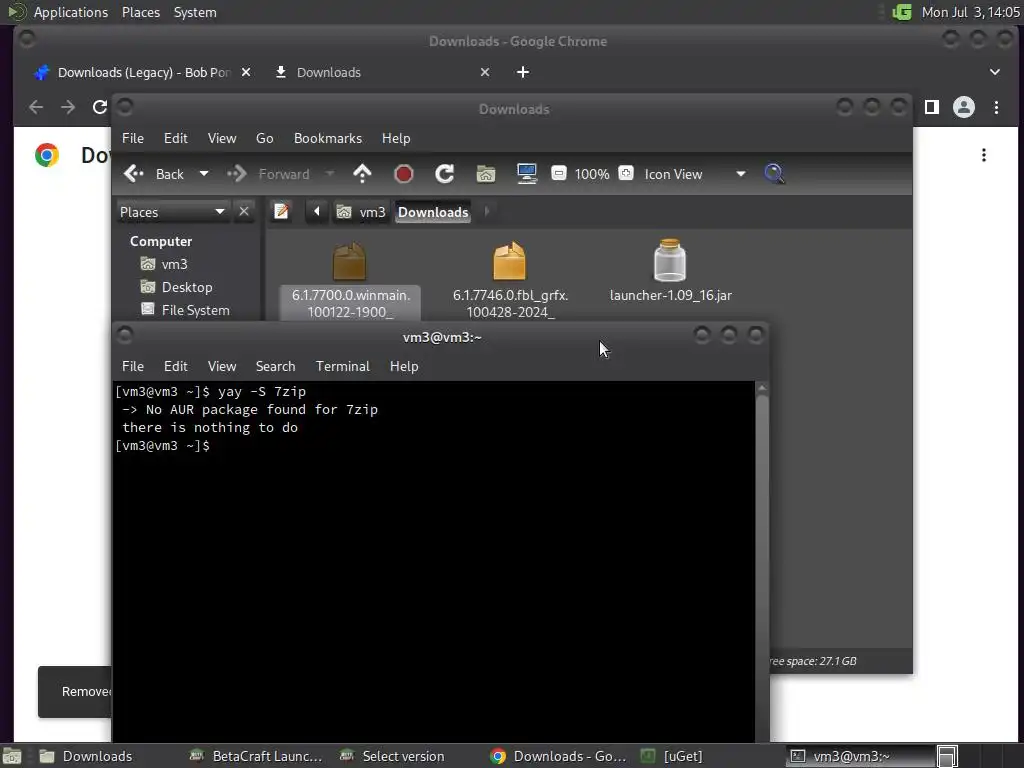The width and height of the screenshot is (1024, 768).
Task: Open Places menu in top panel
Action: (x=140, y=12)
